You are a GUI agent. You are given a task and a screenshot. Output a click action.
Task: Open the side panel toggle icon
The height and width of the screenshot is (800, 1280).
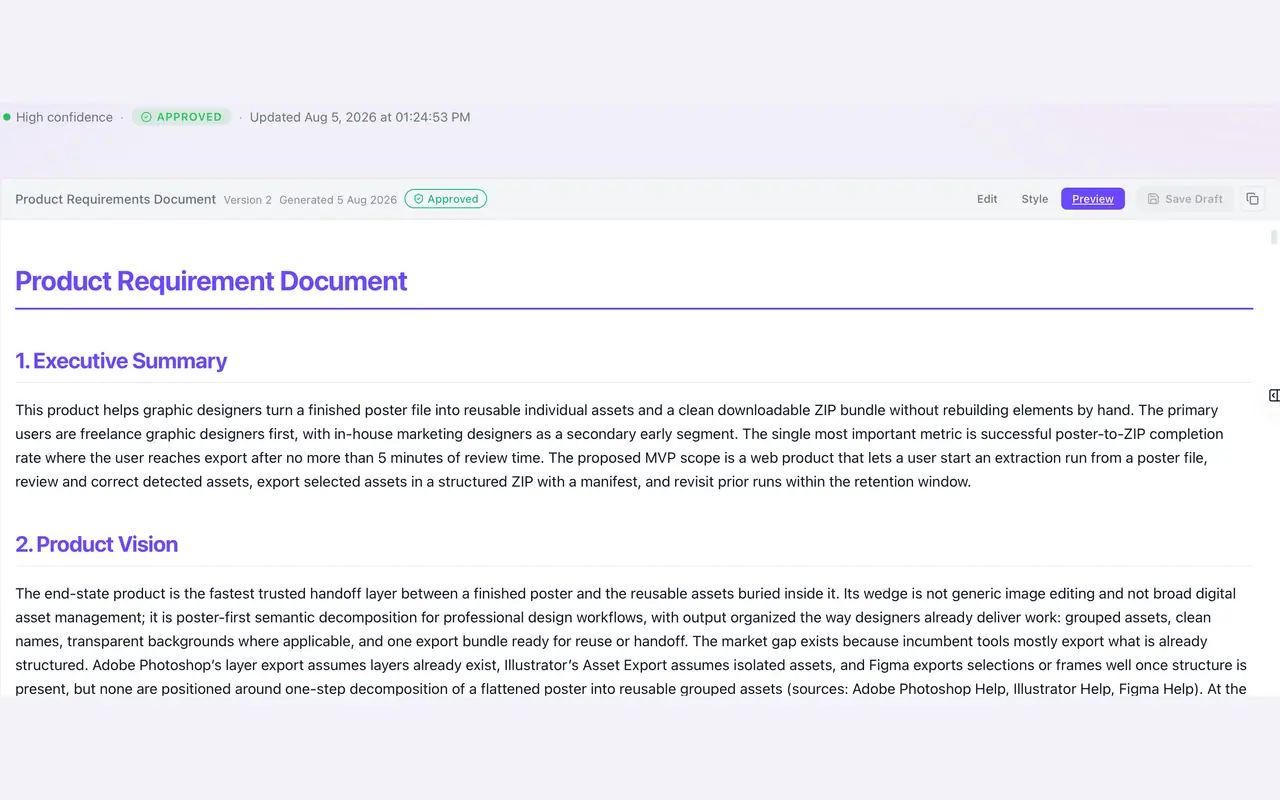tap(1274, 396)
